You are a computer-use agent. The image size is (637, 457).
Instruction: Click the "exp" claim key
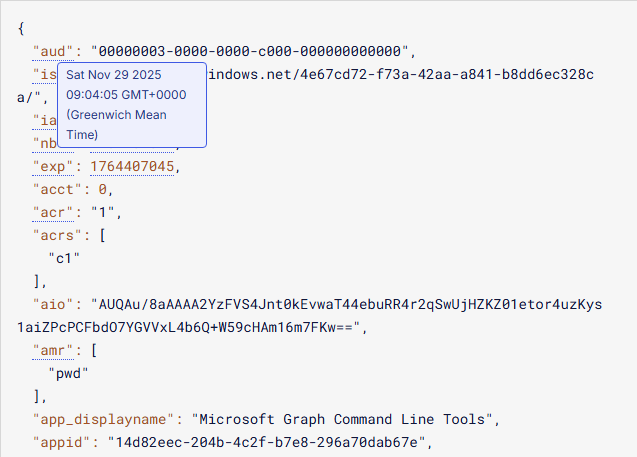click(52, 166)
